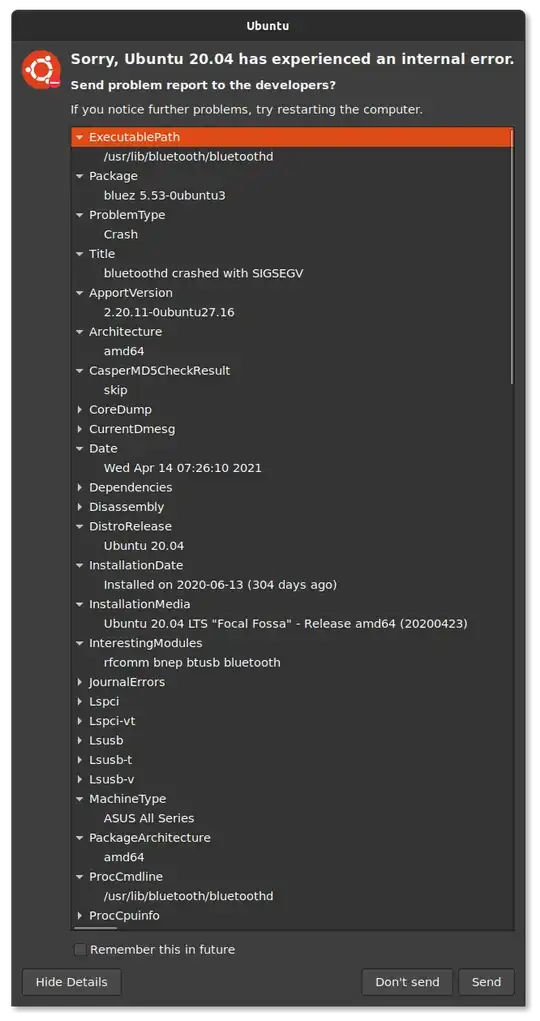The image size is (540, 1021).
Task: Collapse the Architecture arrow
Action: pos(79,331)
